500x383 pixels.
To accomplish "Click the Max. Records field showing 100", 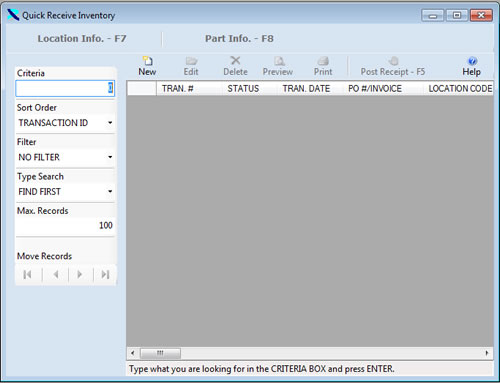I will point(65,226).
